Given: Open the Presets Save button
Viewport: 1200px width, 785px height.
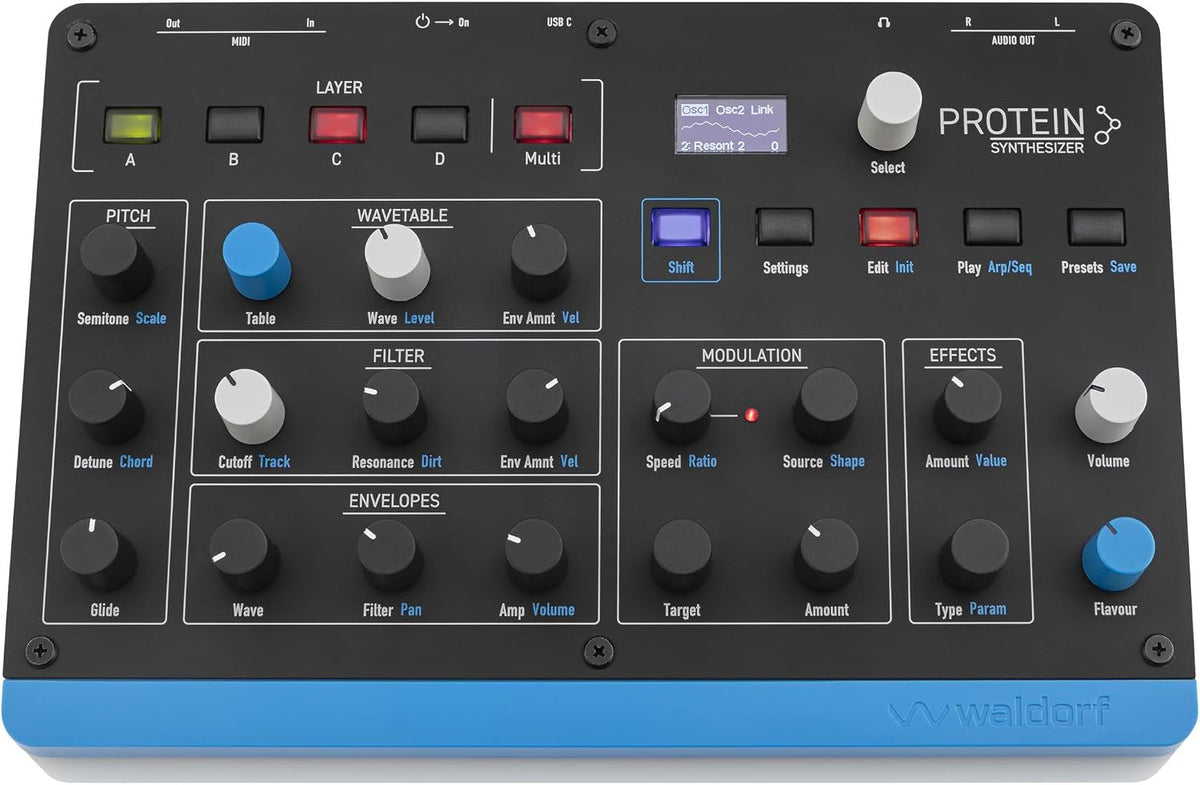Looking at the screenshot, I should [x=1096, y=227].
